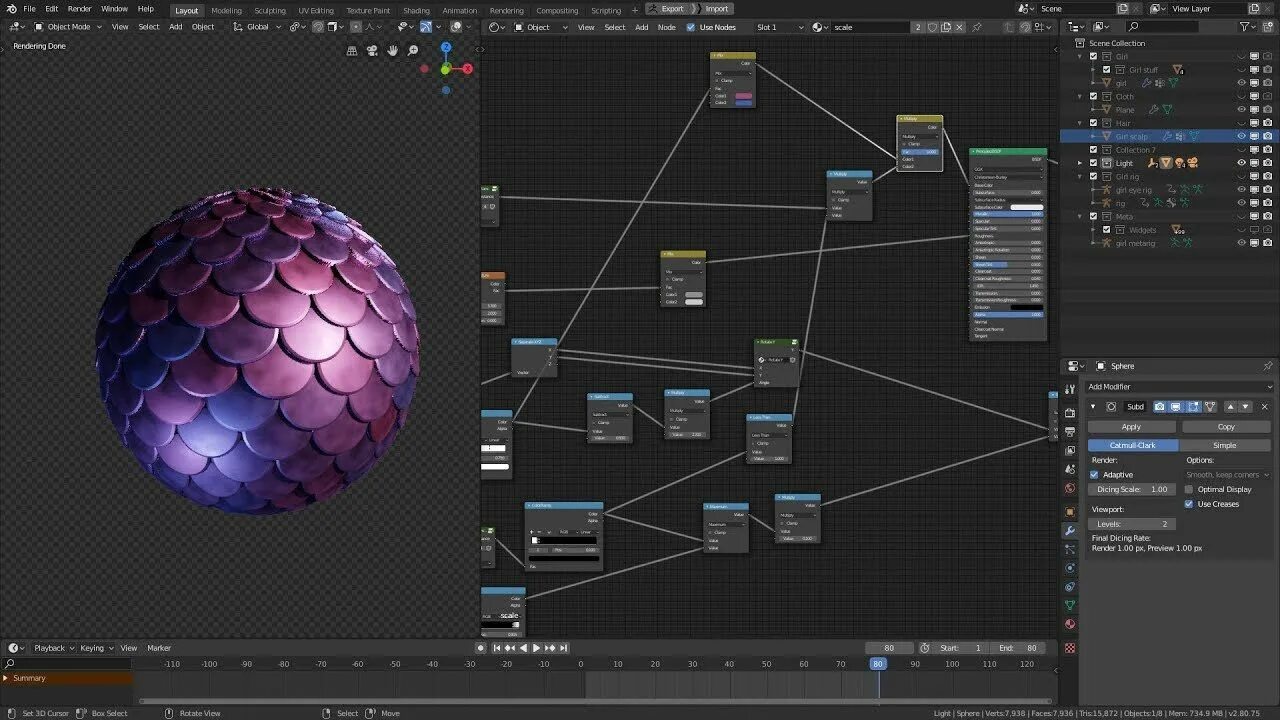The image size is (1280, 720).
Task: Toggle the Use Nodes checkbox
Action: (691, 27)
